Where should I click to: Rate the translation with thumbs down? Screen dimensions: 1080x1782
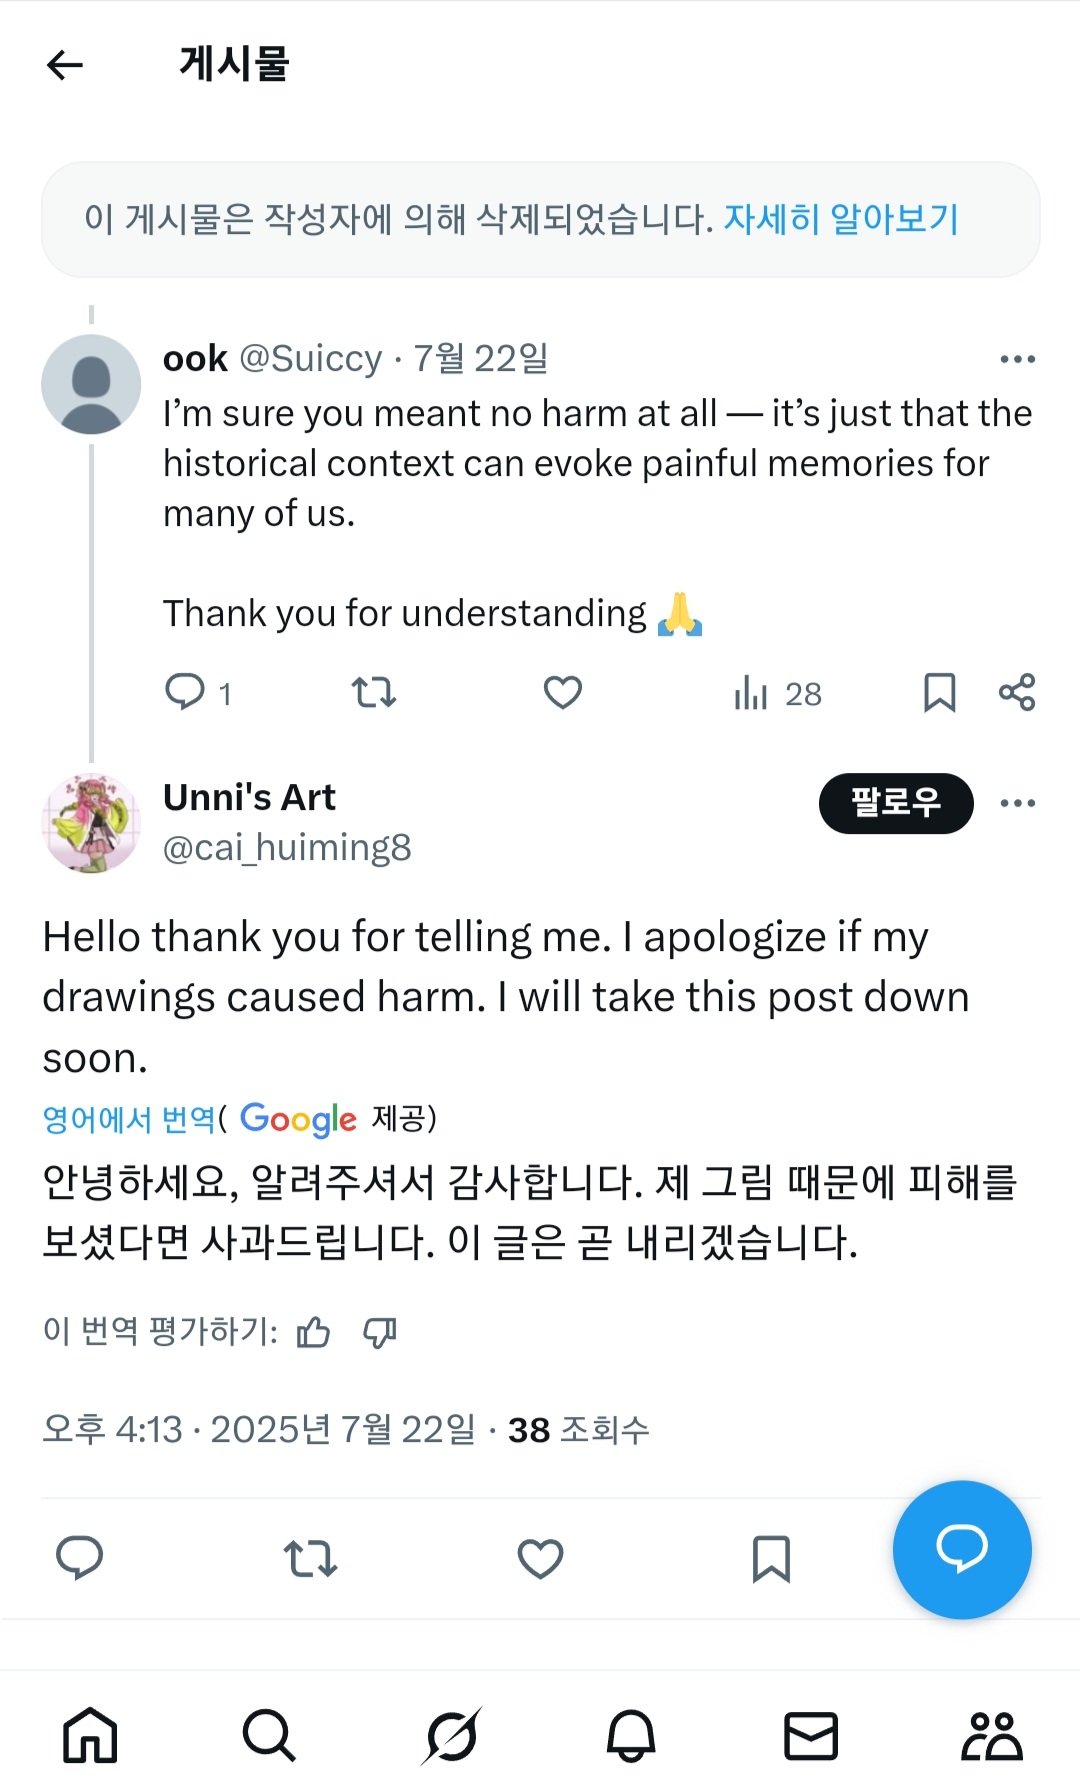380,1332
